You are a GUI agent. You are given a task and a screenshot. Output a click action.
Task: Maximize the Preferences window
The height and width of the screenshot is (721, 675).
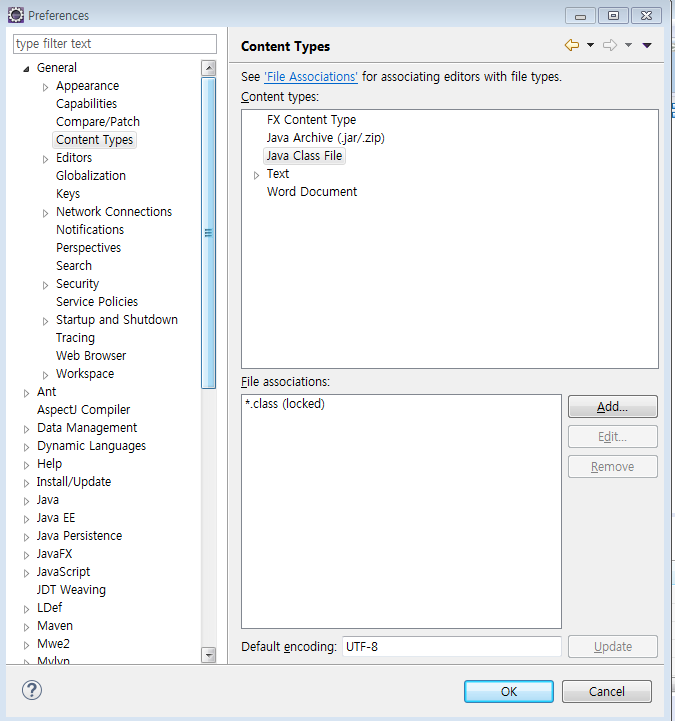point(613,16)
